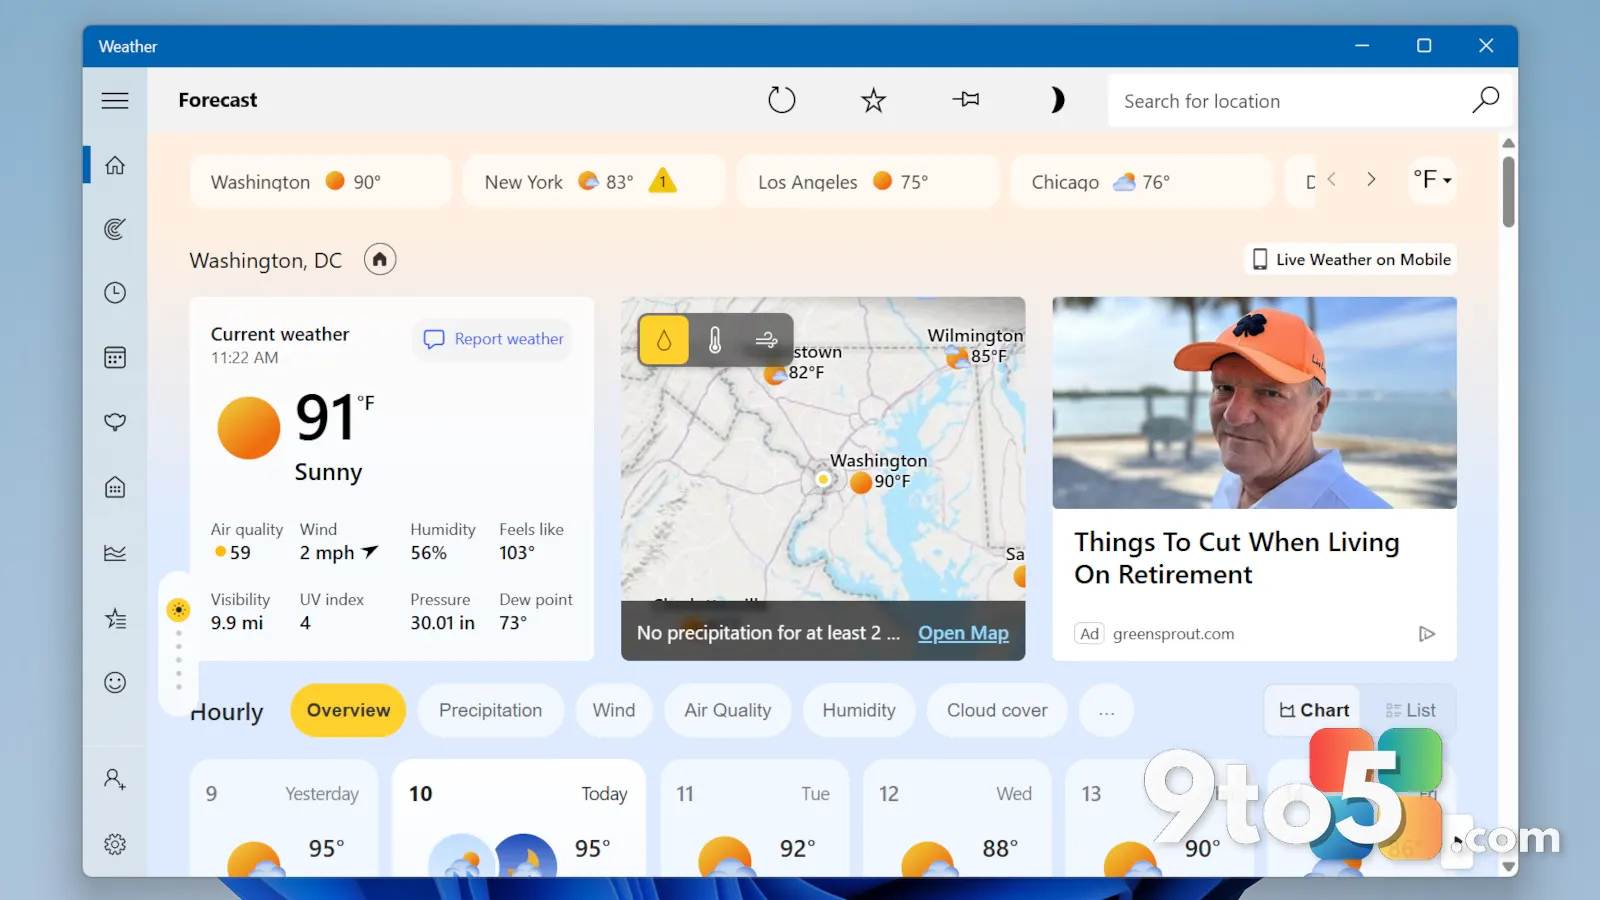Viewport: 1600px width, 900px height.
Task: Go to Forecast home in sidebar
Action: point(115,165)
